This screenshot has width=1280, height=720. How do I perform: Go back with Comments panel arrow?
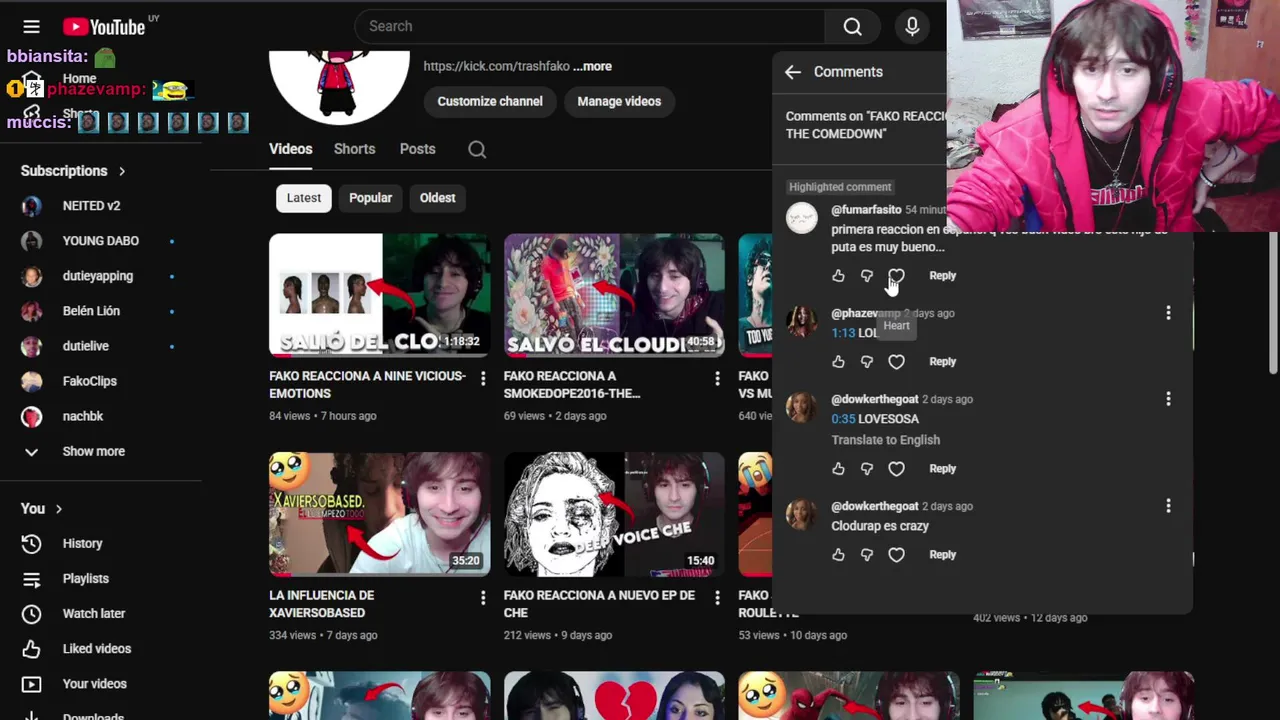(x=793, y=72)
